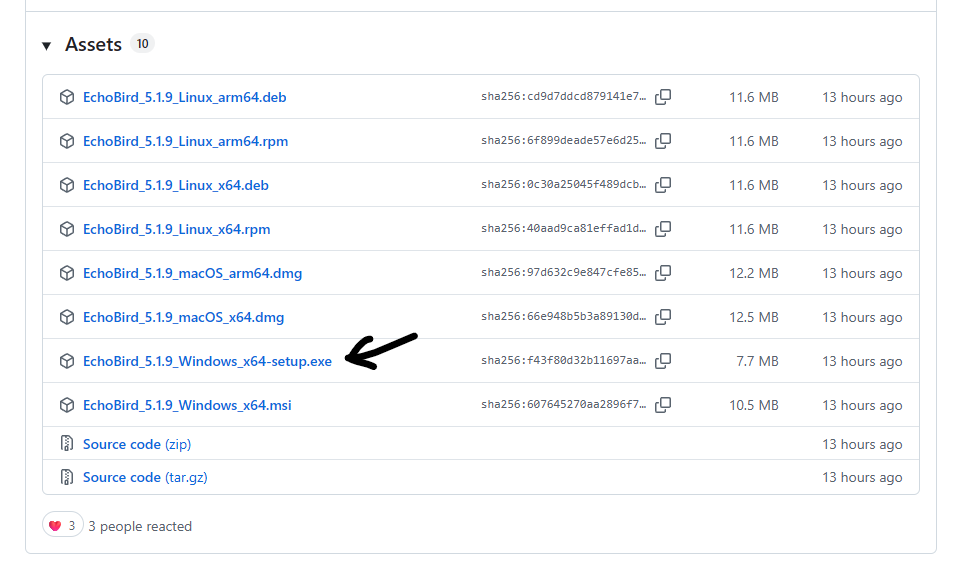Click package icon beside macOS_x64.dmg

[x=67, y=317]
